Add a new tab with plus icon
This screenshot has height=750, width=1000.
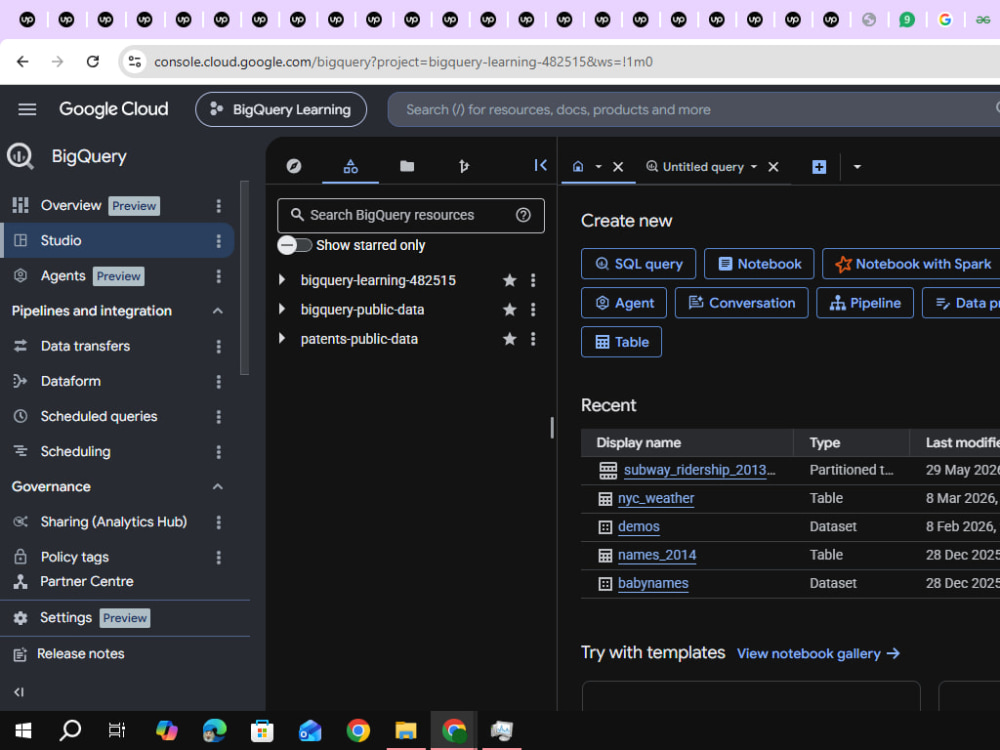click(819, 167)
